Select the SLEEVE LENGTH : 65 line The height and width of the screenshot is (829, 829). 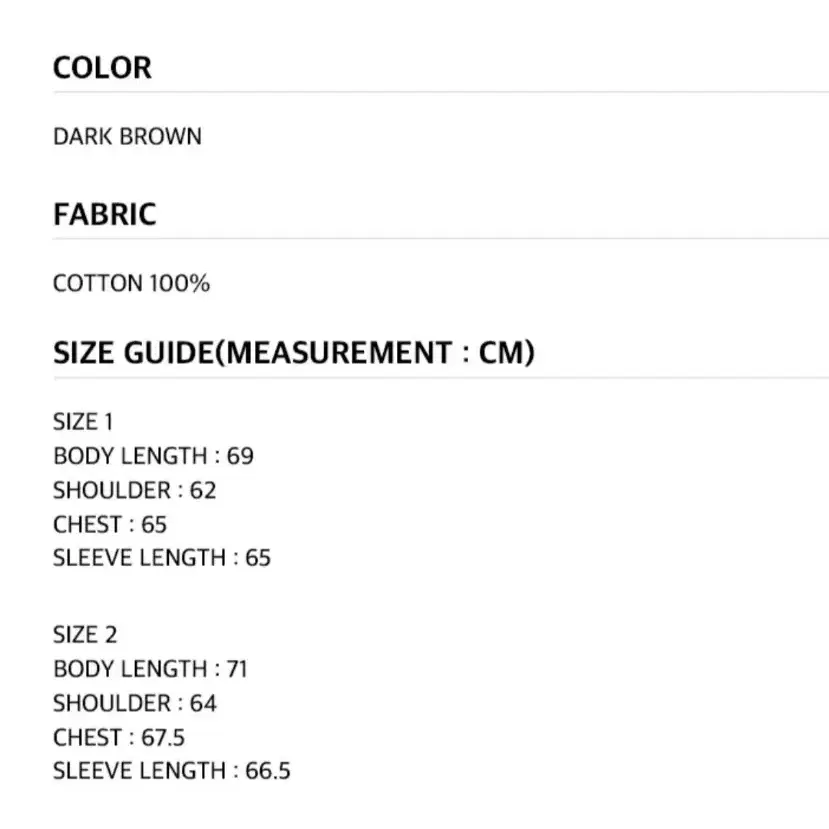[162, 558]
